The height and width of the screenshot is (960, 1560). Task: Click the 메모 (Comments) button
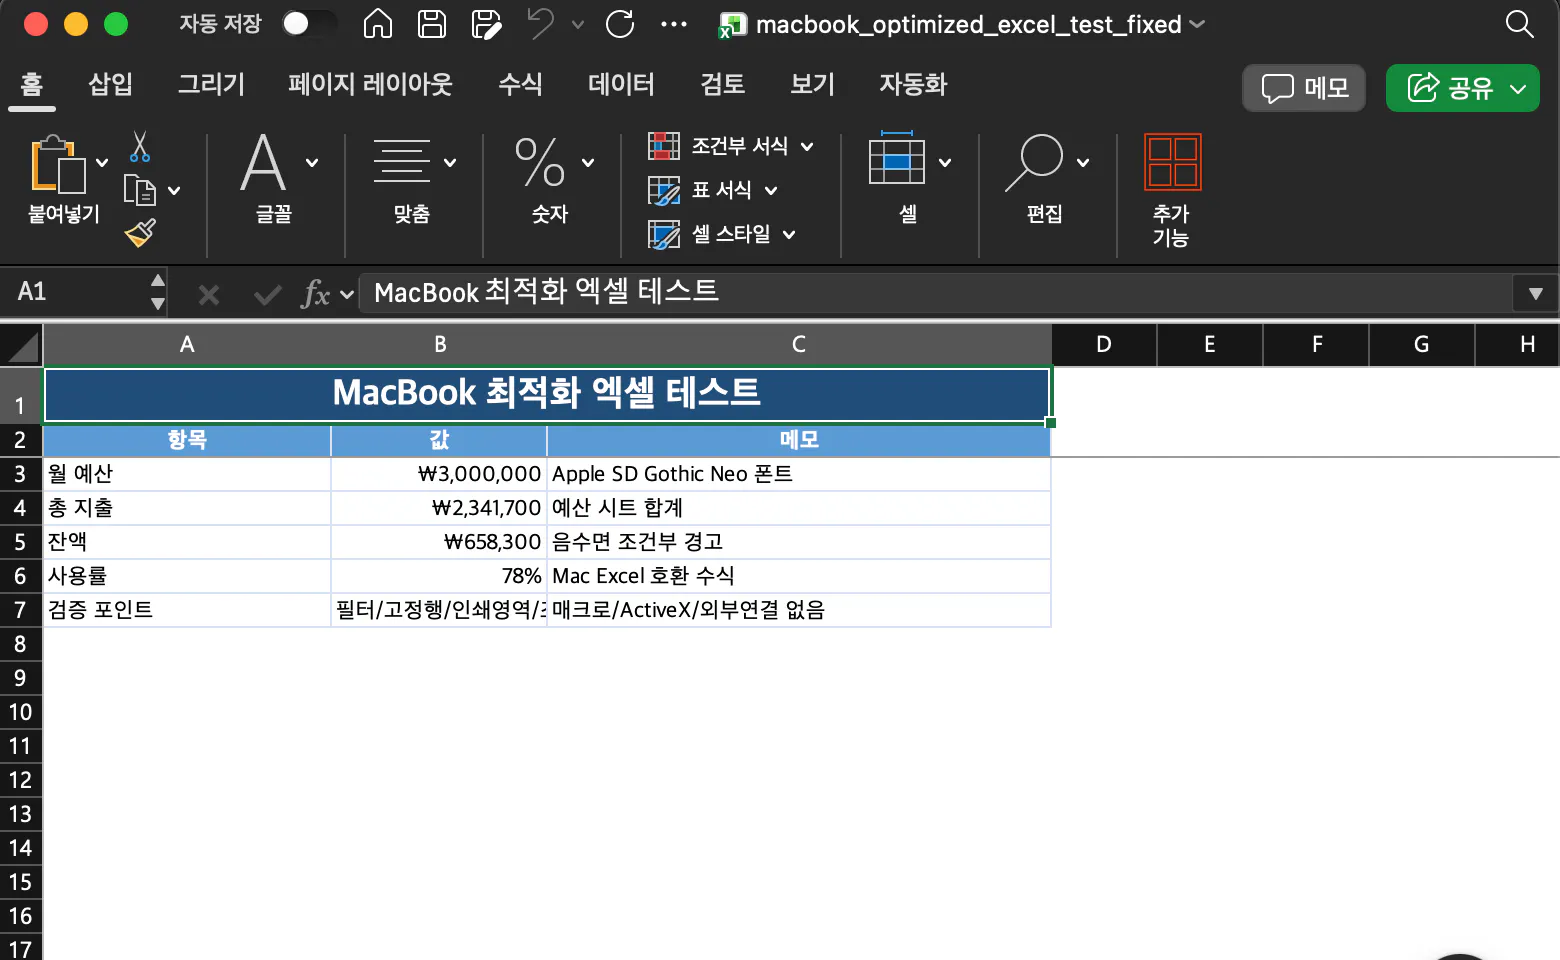[1304, 88]
